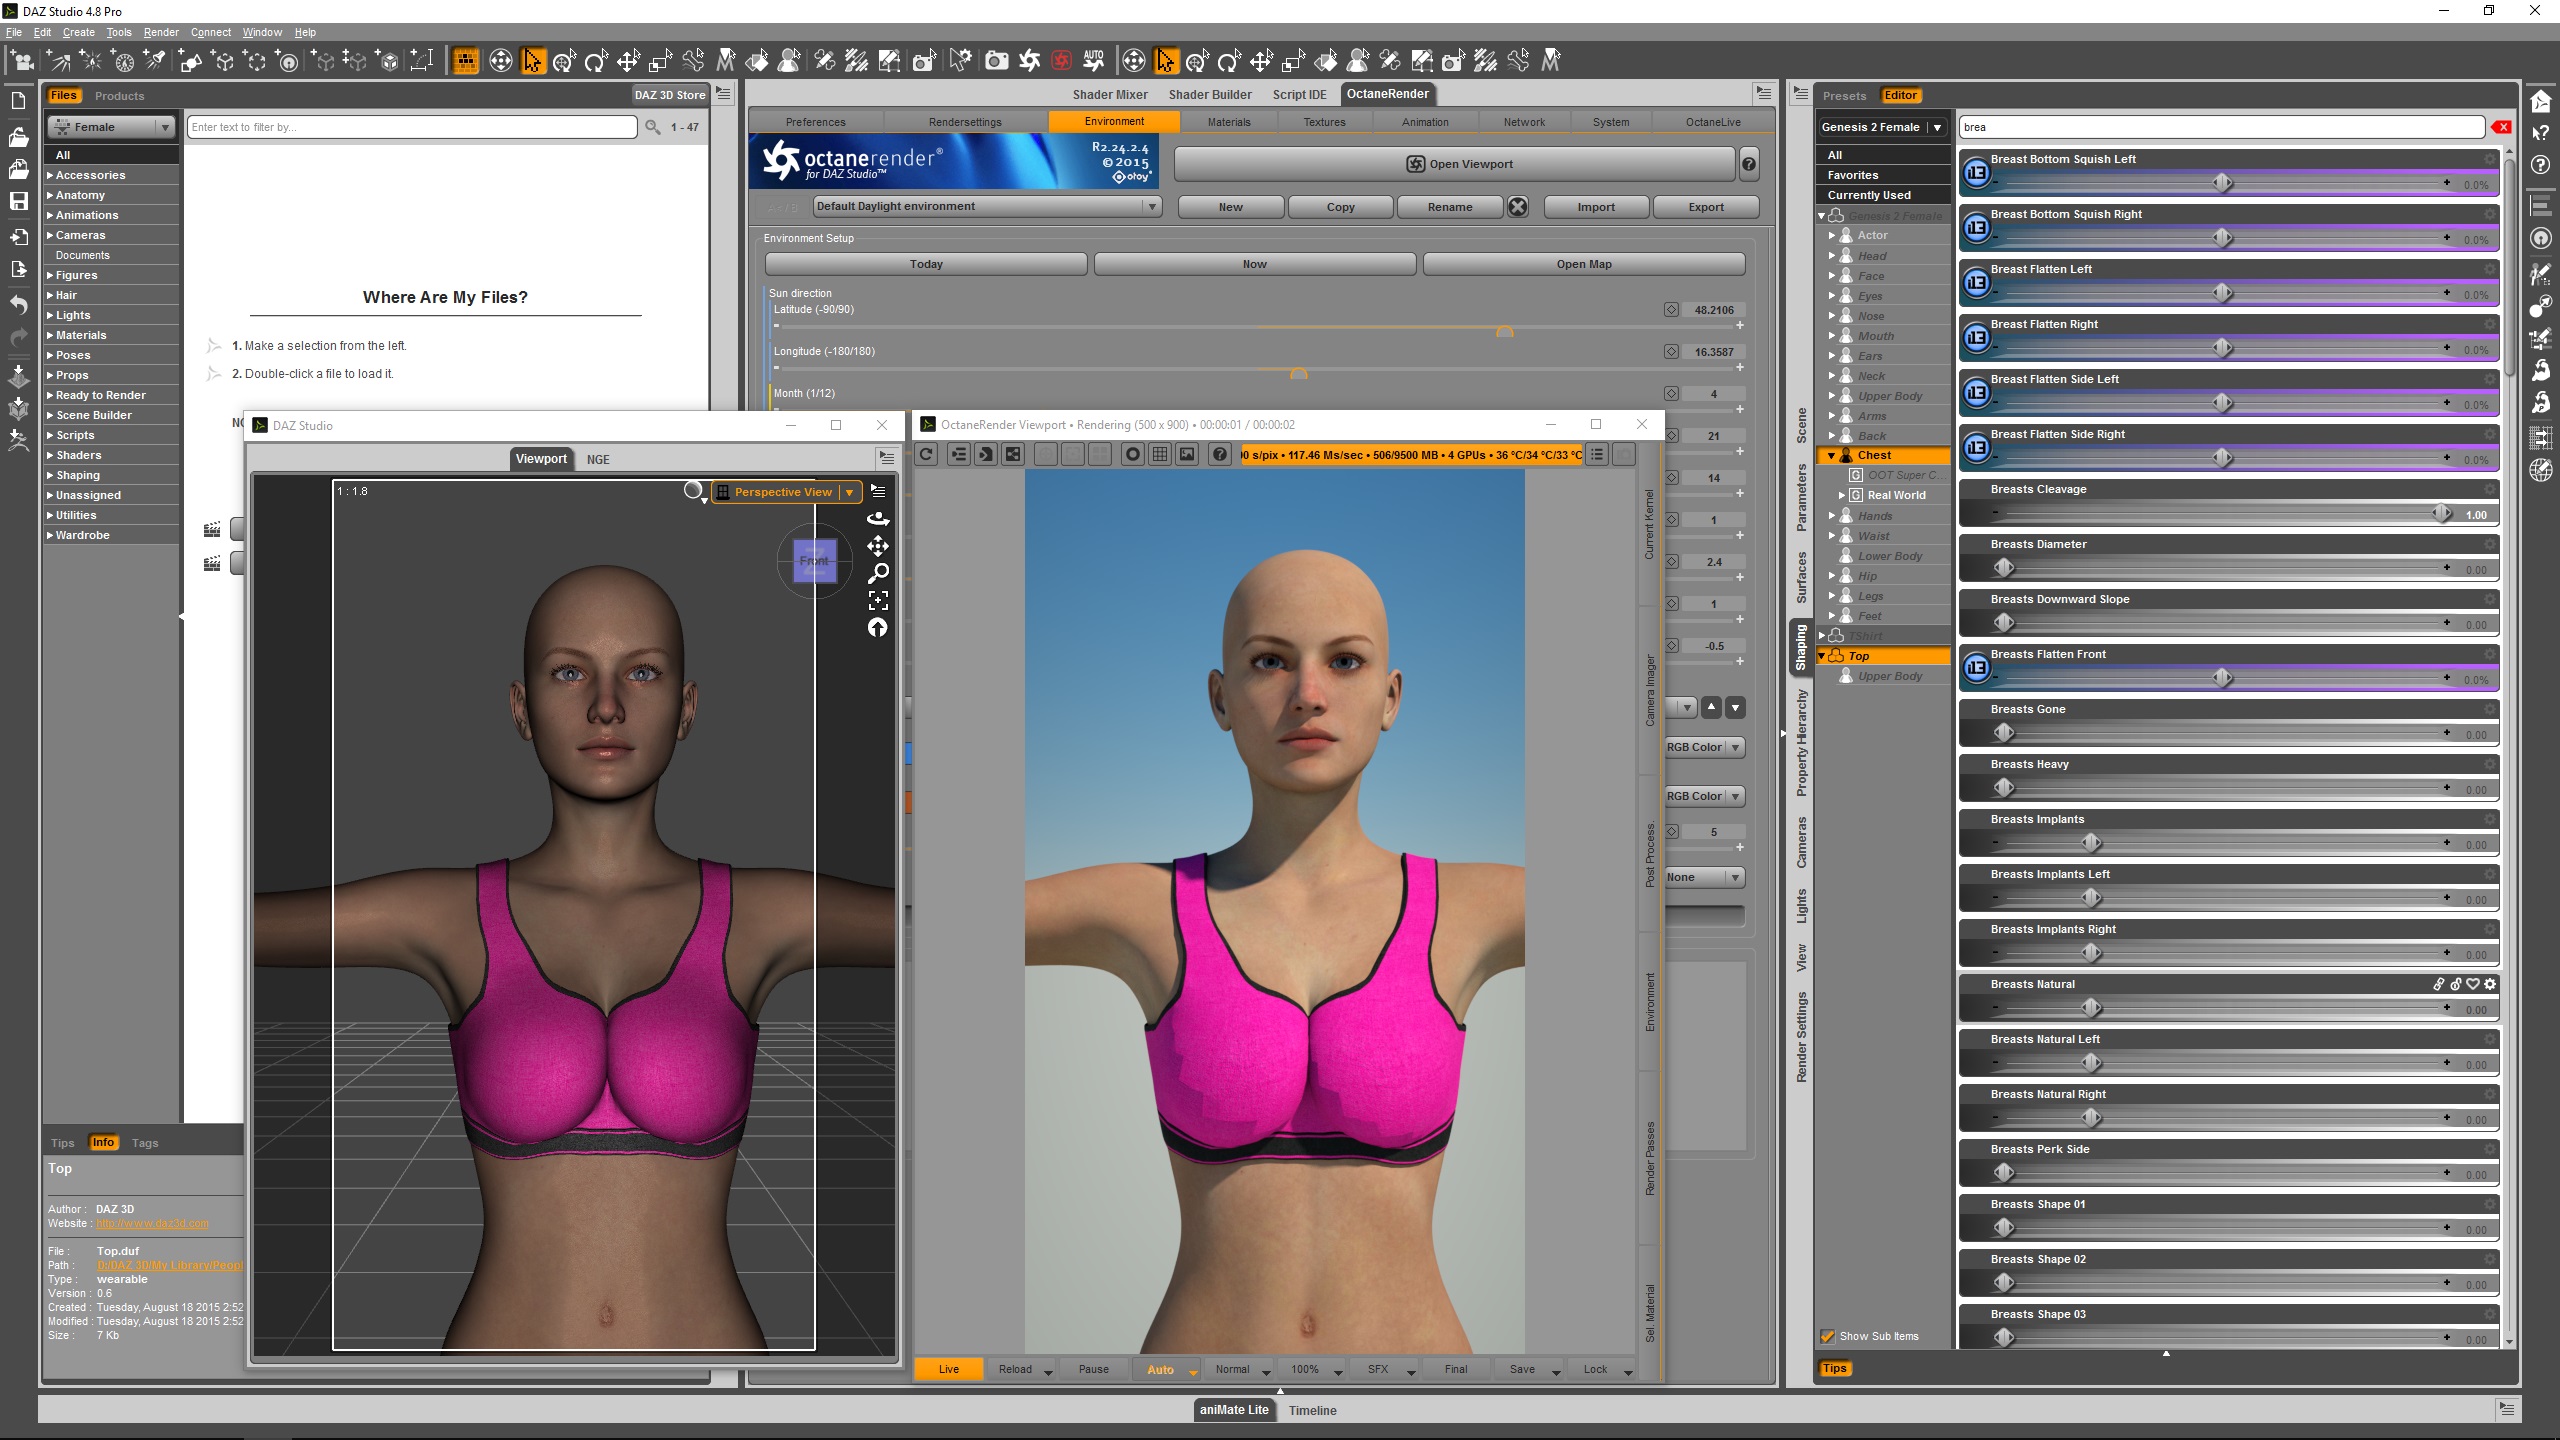Click the zoom magnifier icon in DAZ viewport
Image resolution: width=2560 pixels, height=1440 pixels.
point(878,573)
